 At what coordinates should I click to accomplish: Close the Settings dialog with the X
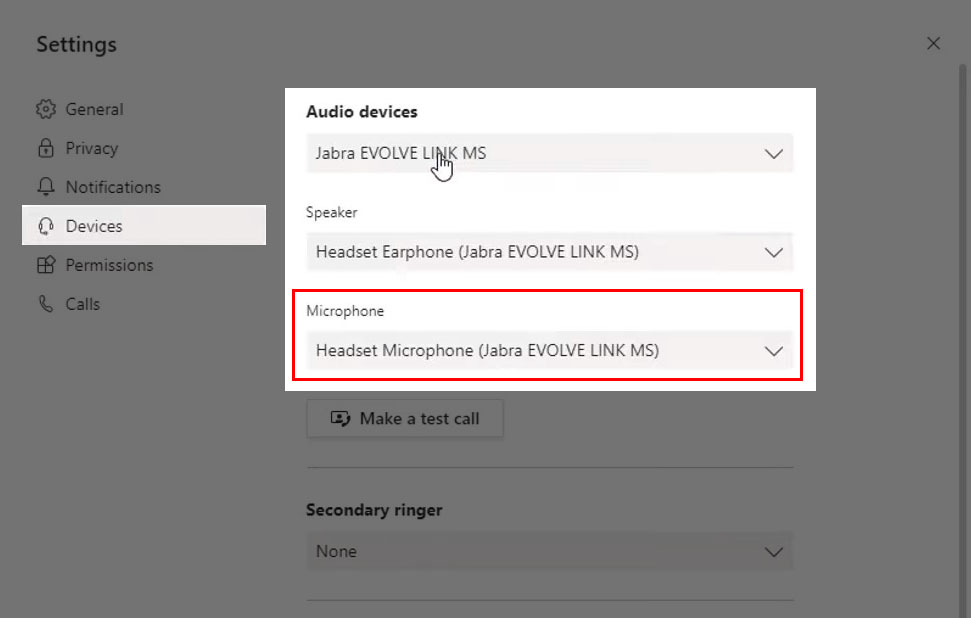933,43
